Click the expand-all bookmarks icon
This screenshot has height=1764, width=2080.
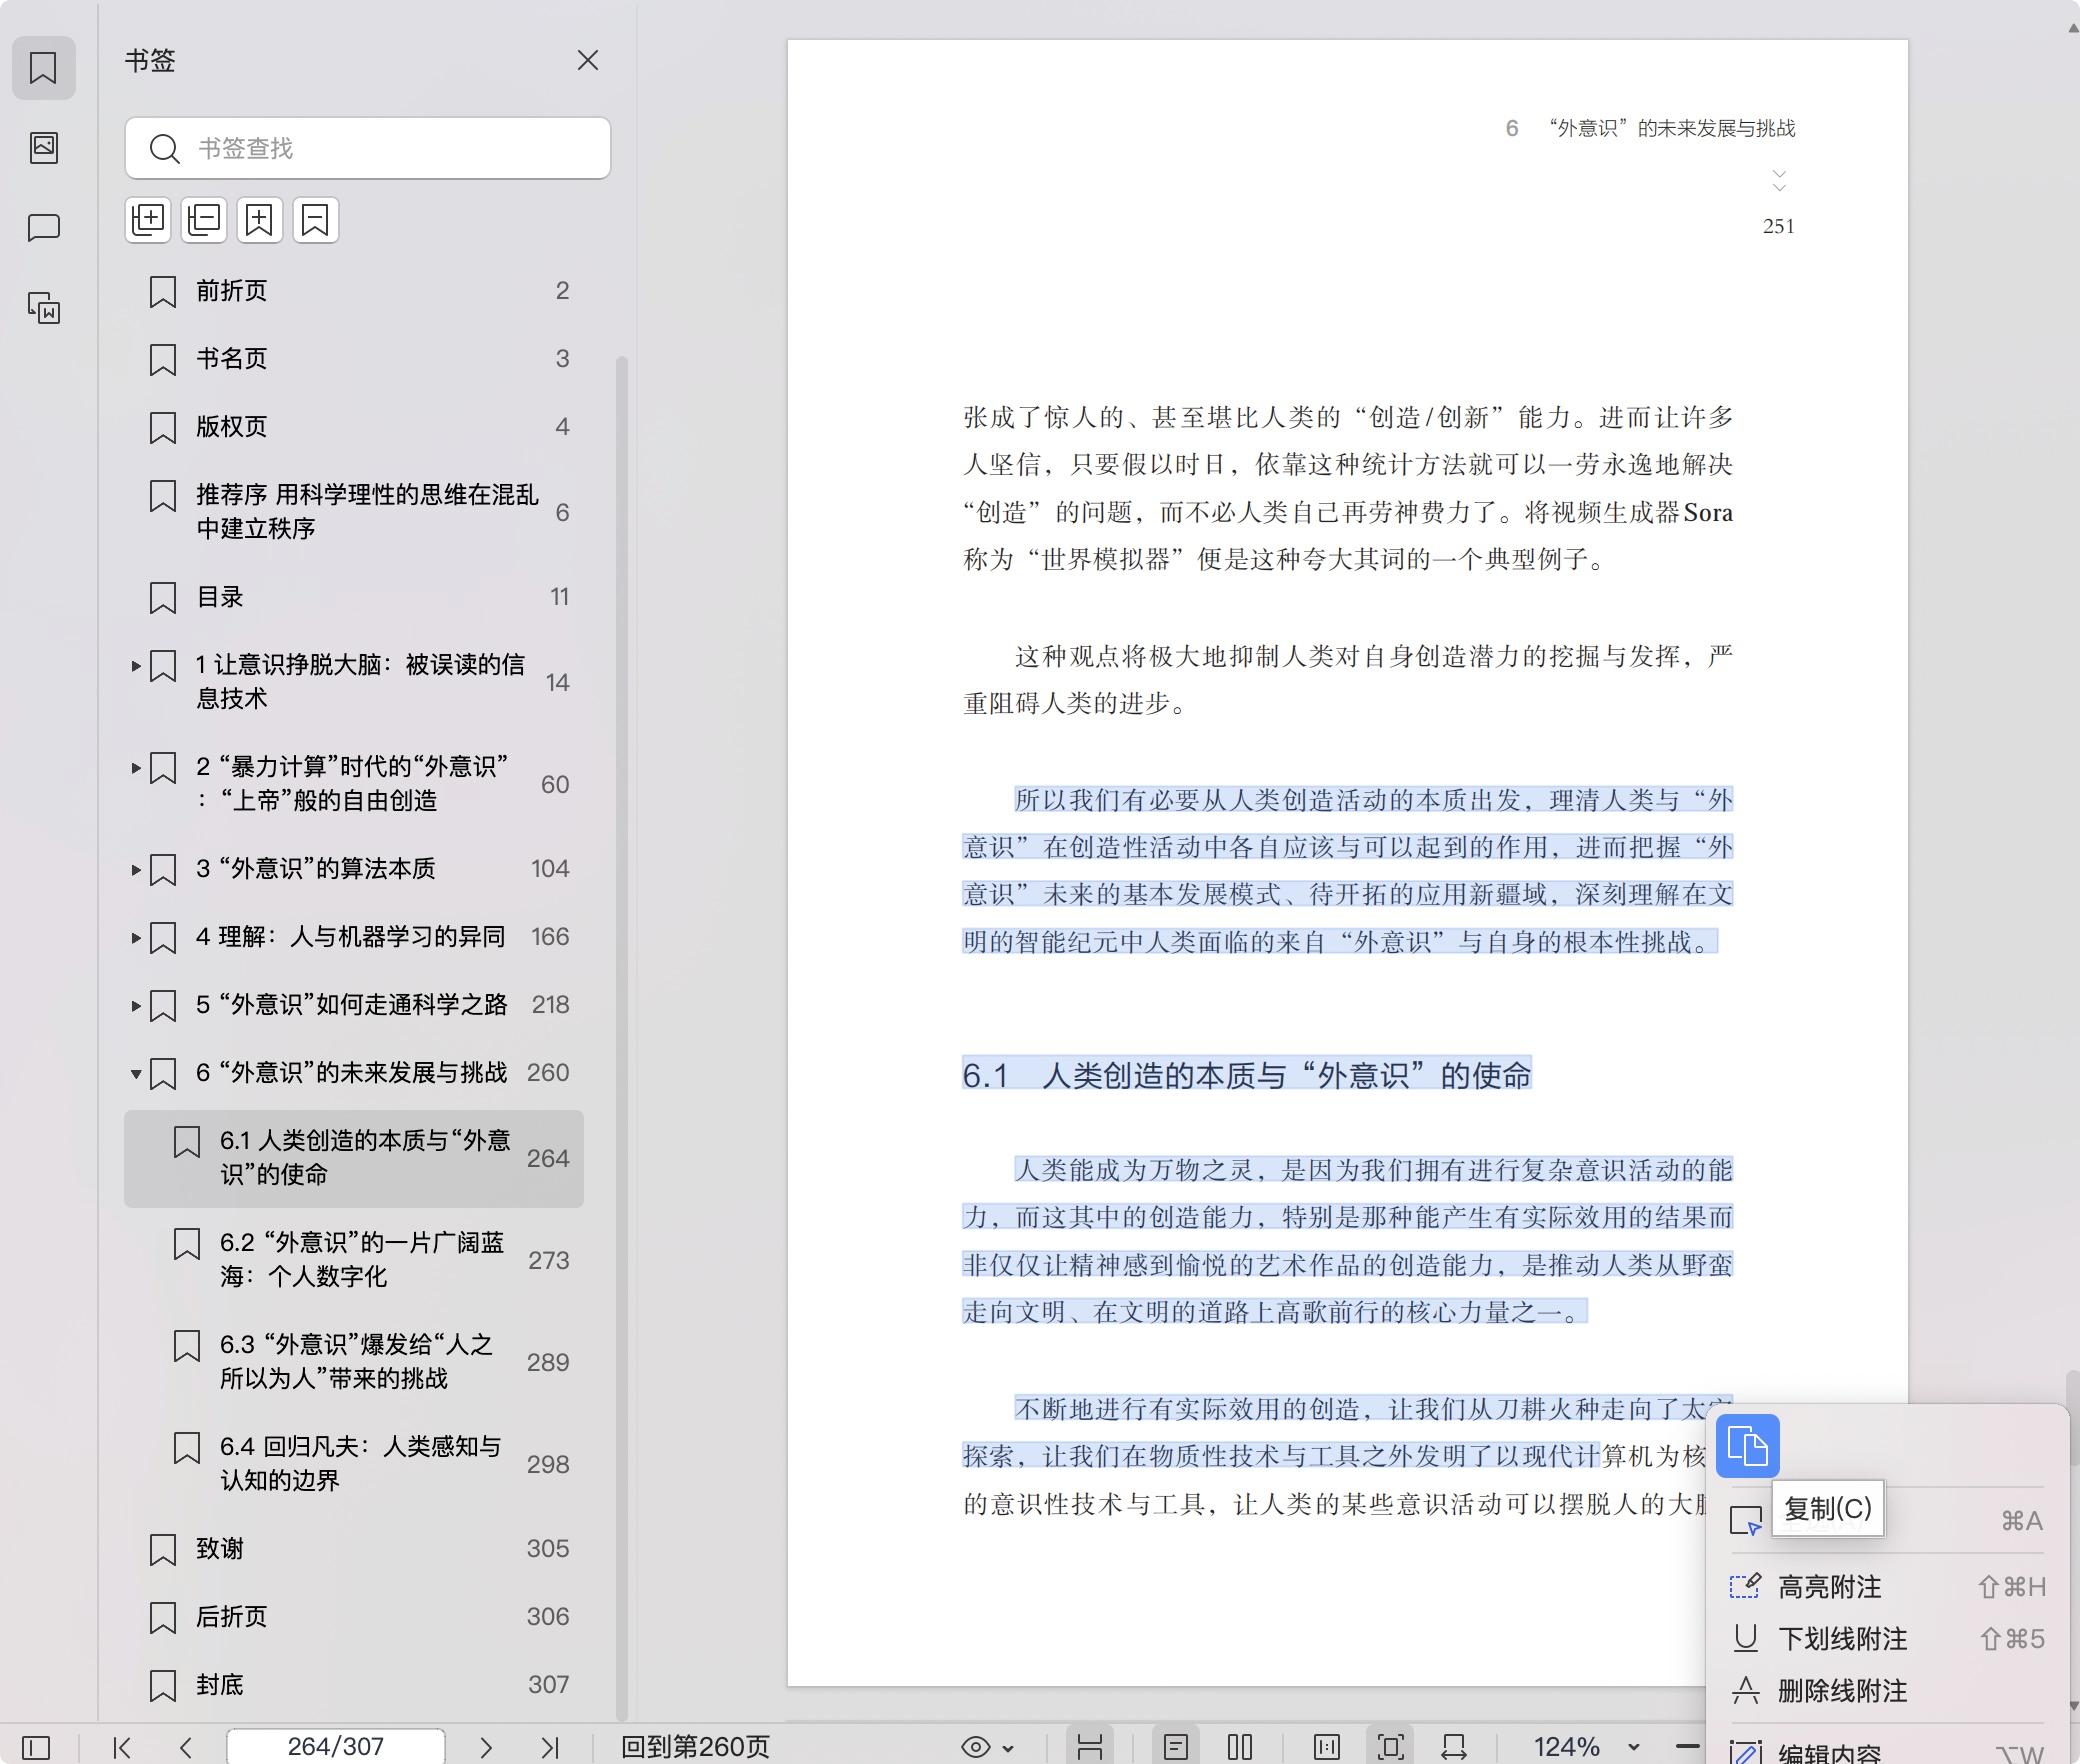click(148, 220)
